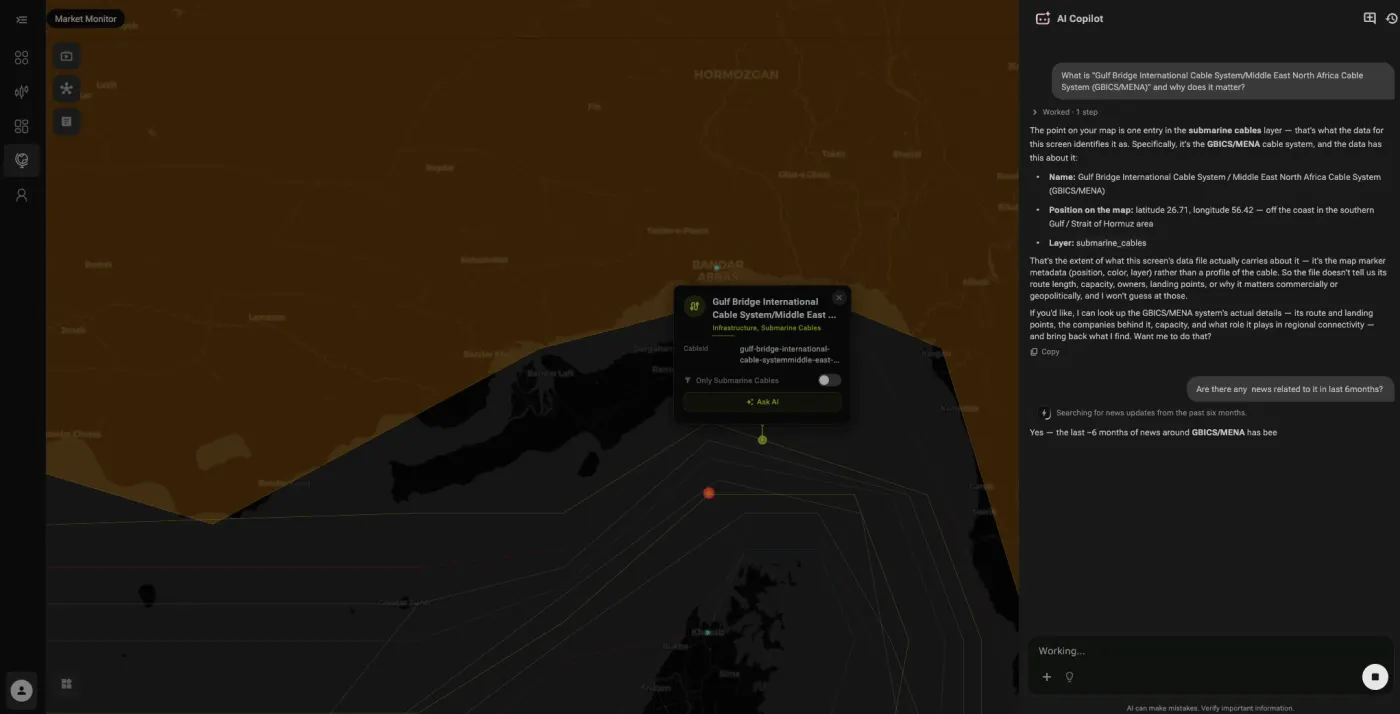Click the plus attachment icon in chat input
Image resolution: width=1400 pixels, height=714 pixels.
(1047, 677)
